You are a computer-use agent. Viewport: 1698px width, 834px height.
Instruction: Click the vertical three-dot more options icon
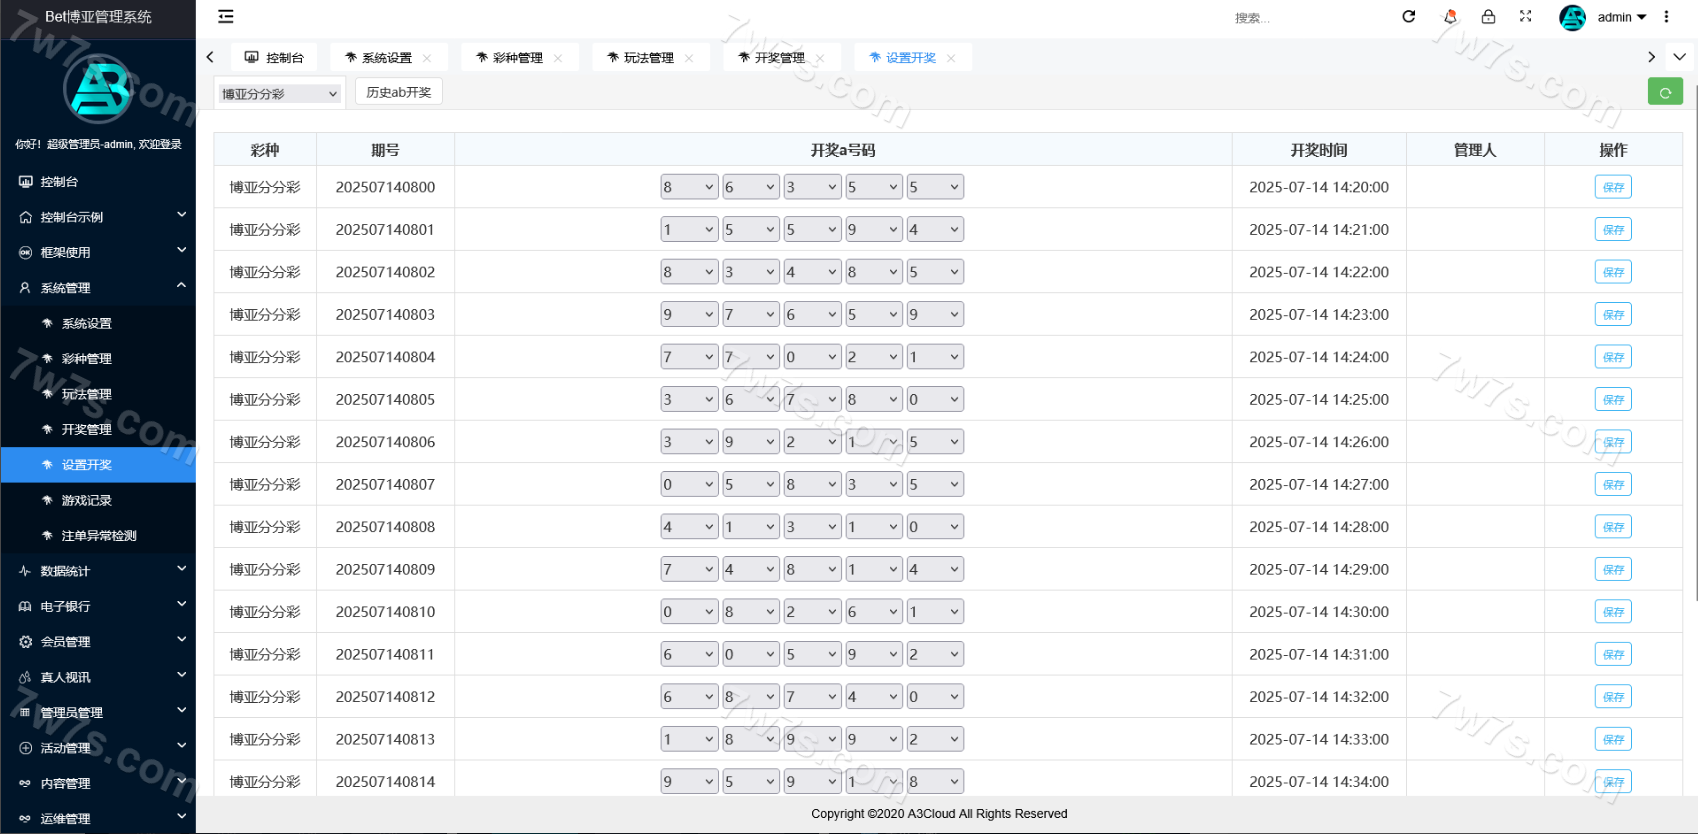1666,16
